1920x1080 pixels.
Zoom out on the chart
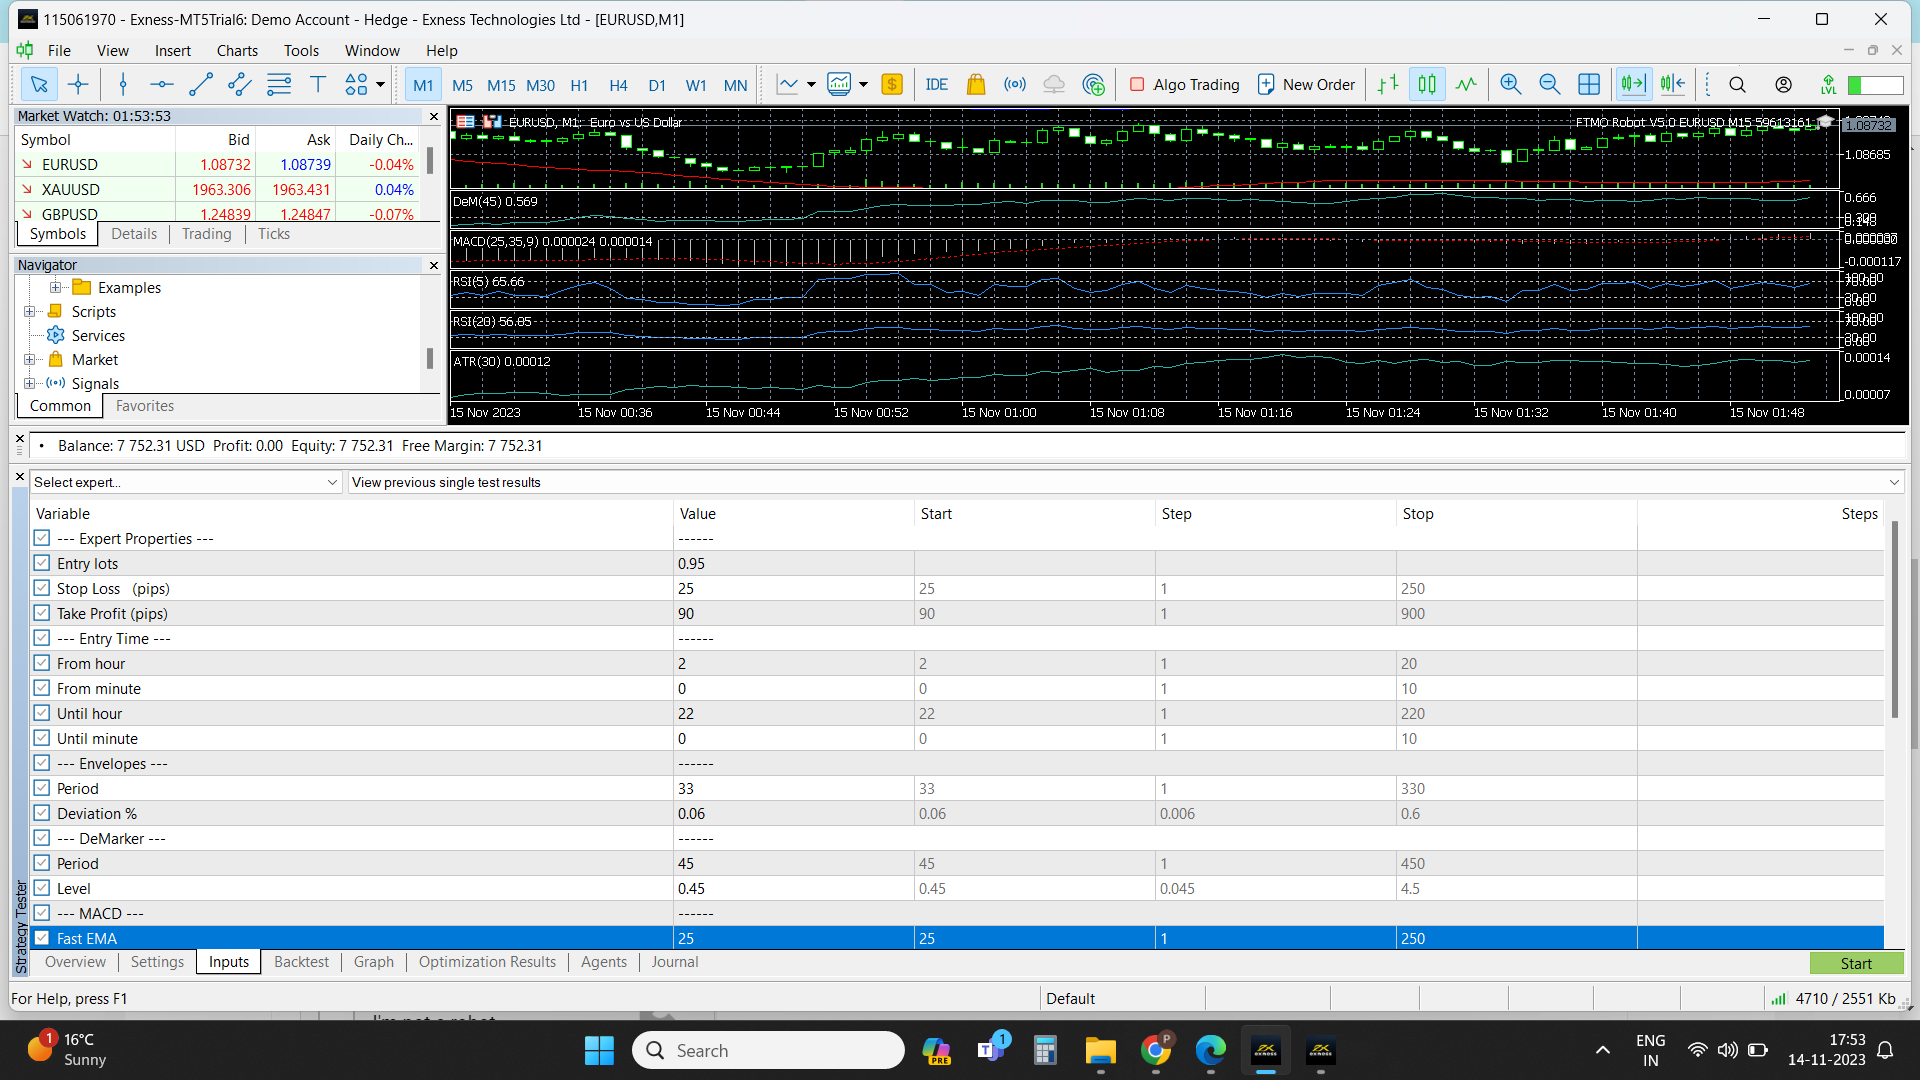pos(1550,85)
